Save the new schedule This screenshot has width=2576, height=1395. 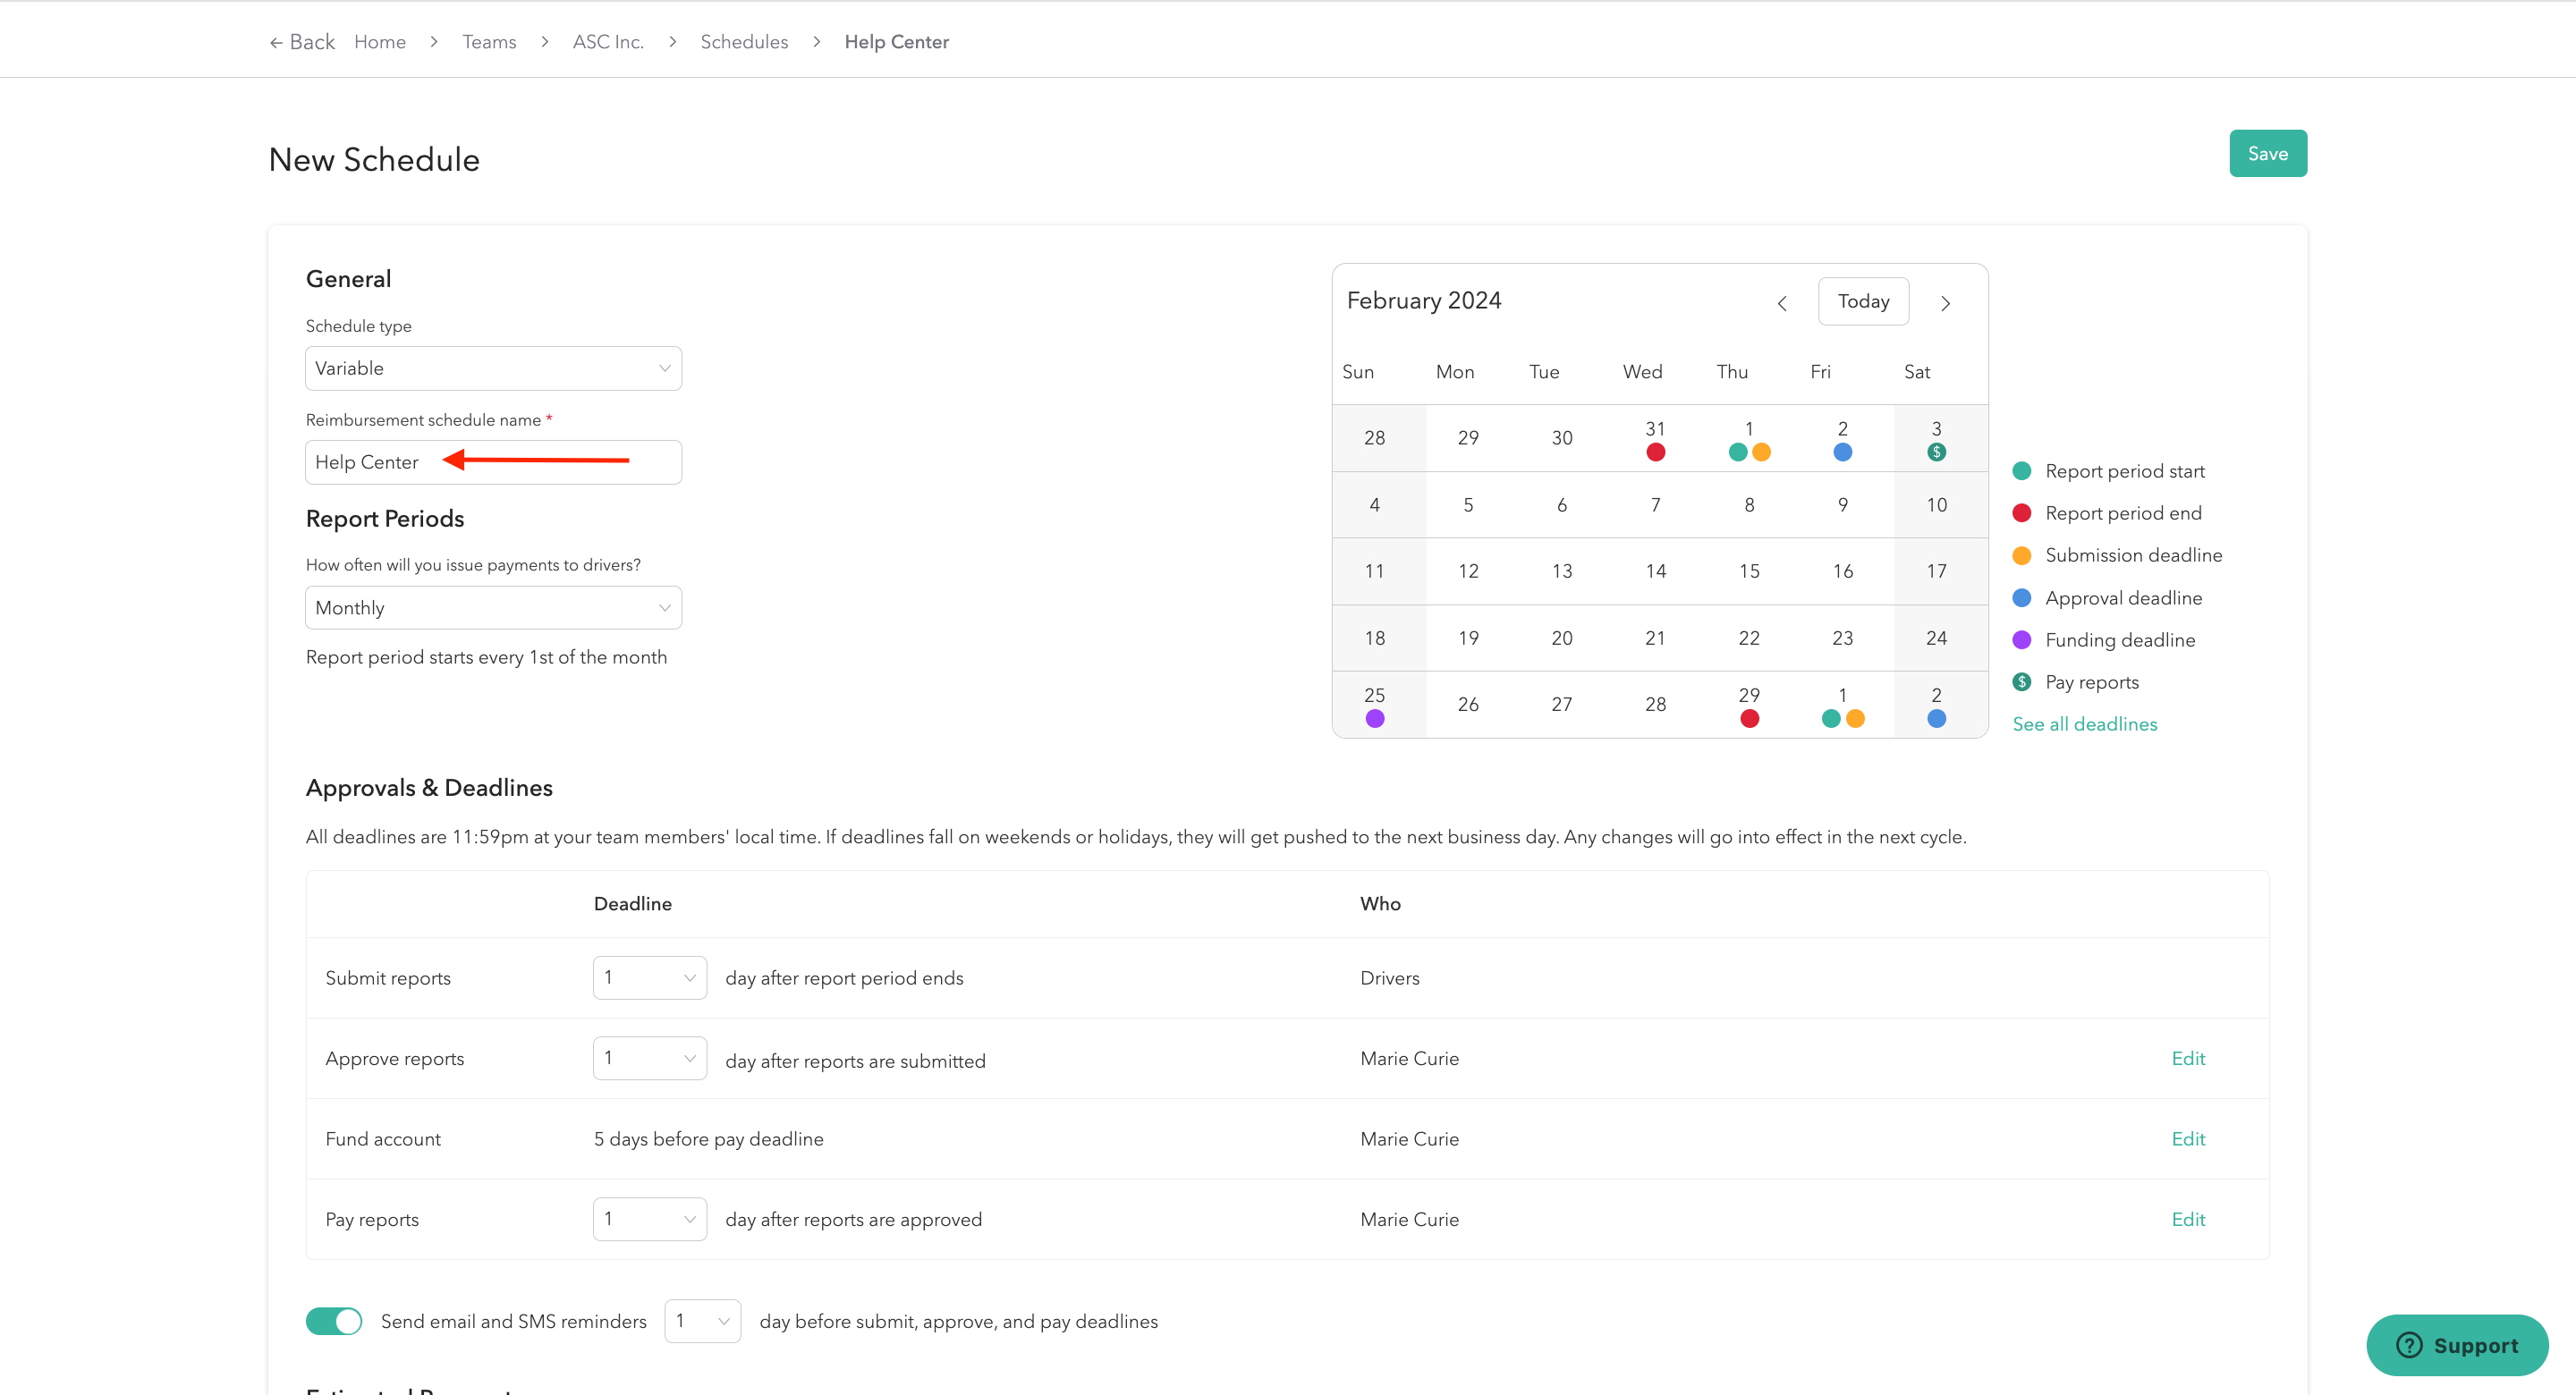(2267, 154)
